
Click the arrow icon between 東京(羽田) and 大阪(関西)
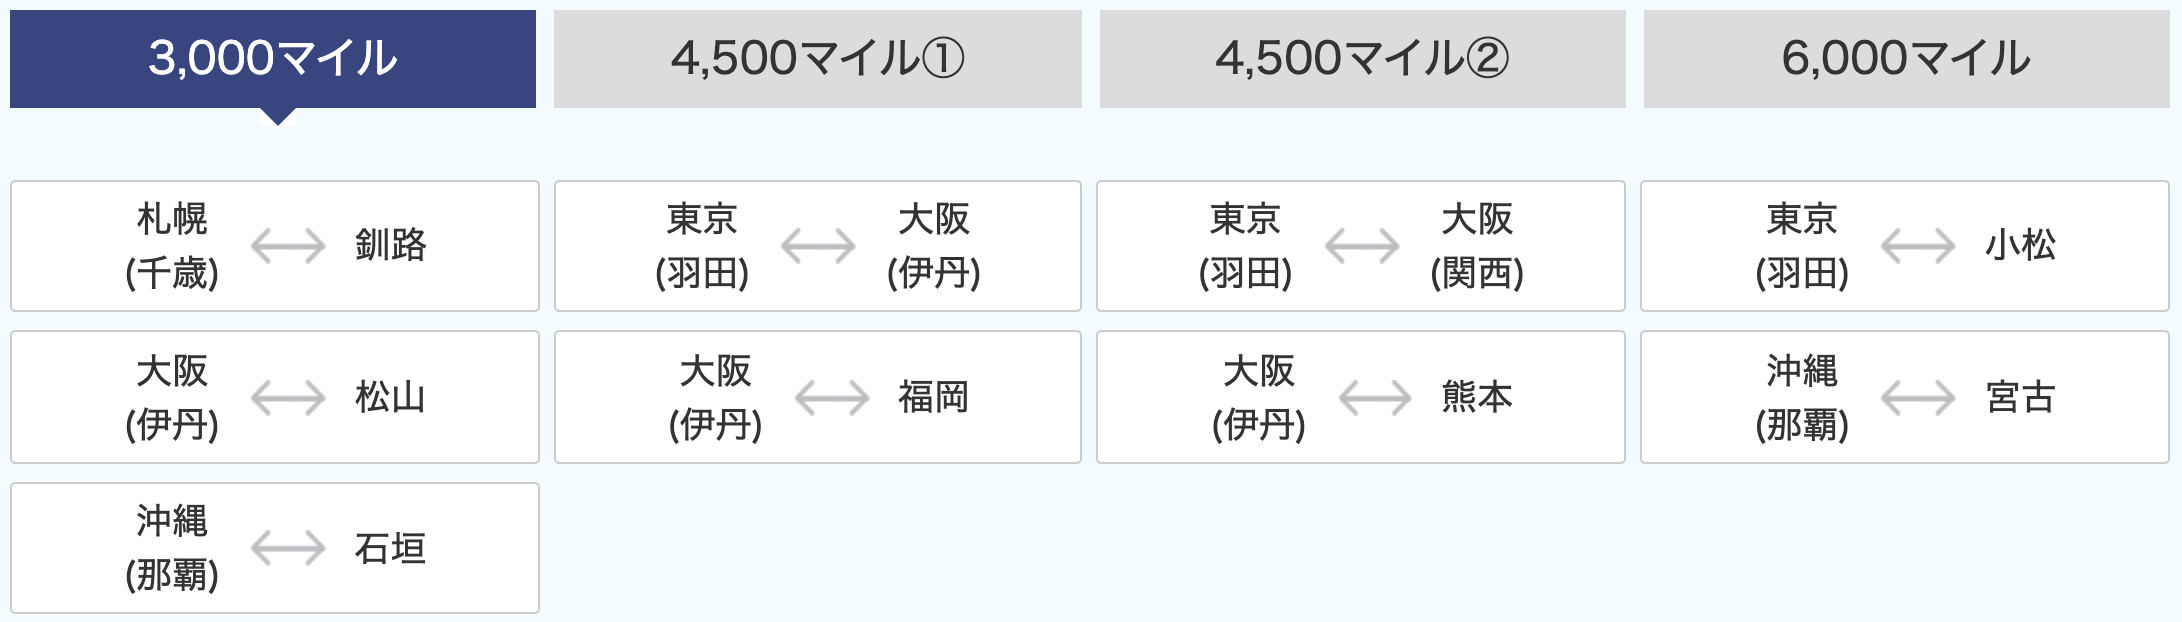(1362, 246)
